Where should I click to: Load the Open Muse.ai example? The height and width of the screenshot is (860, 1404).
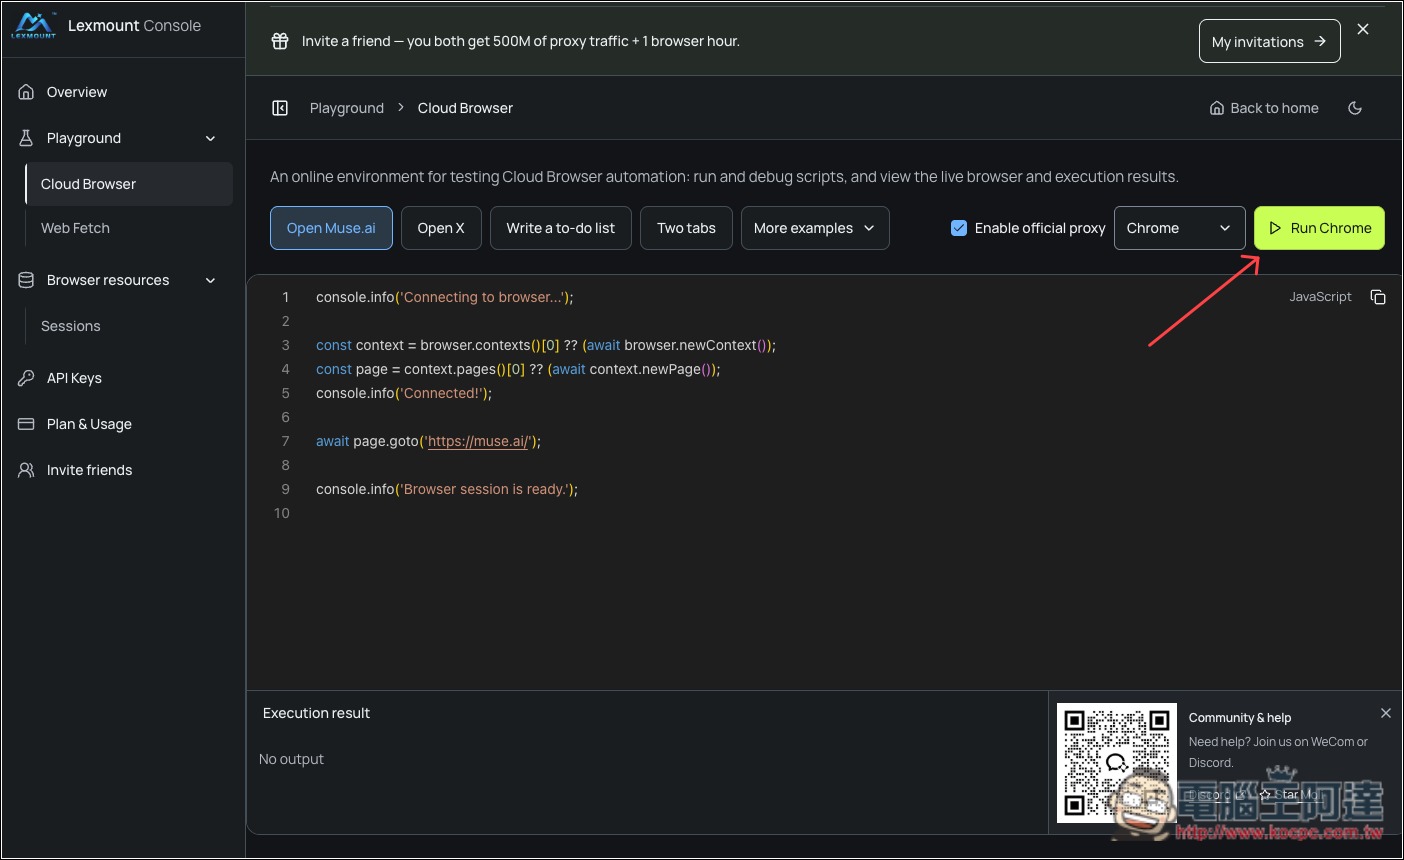coord(331,228)
